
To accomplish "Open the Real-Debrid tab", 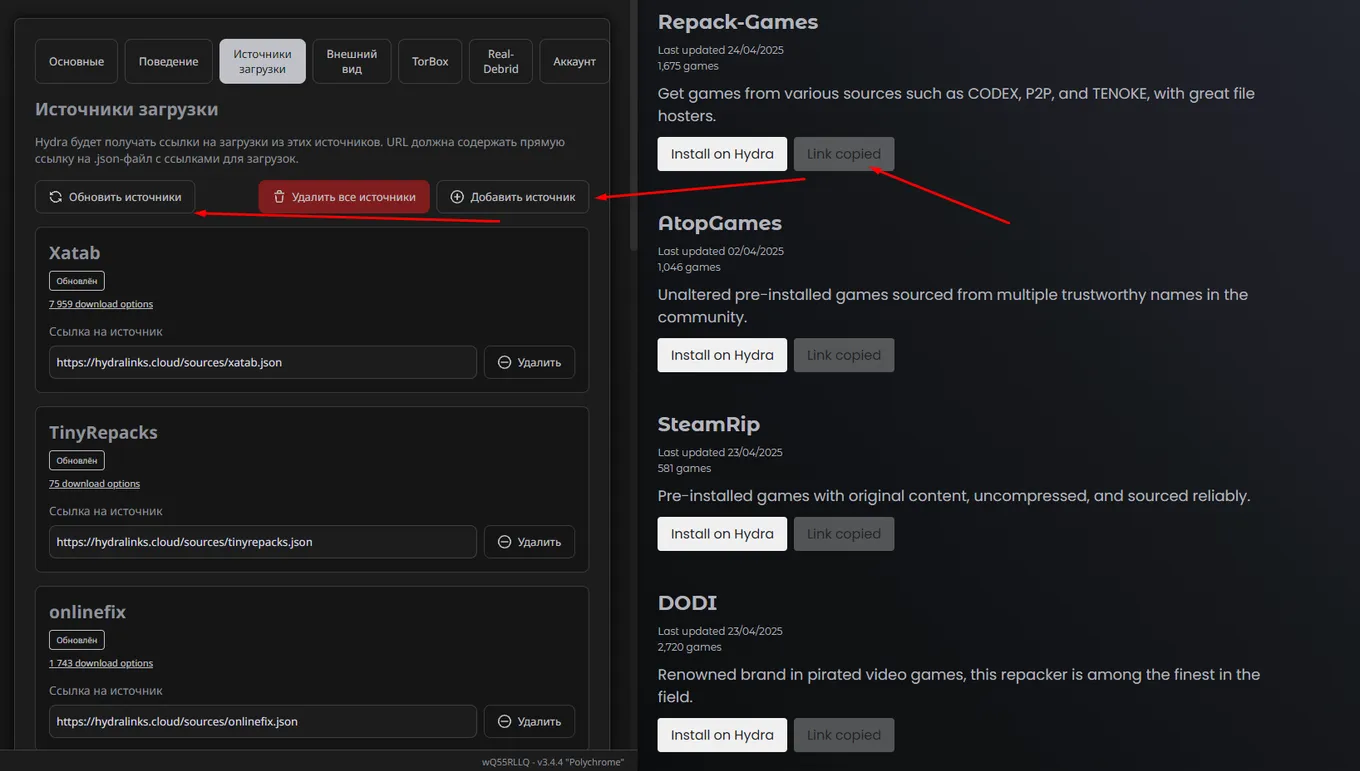I will click(501, 61).
